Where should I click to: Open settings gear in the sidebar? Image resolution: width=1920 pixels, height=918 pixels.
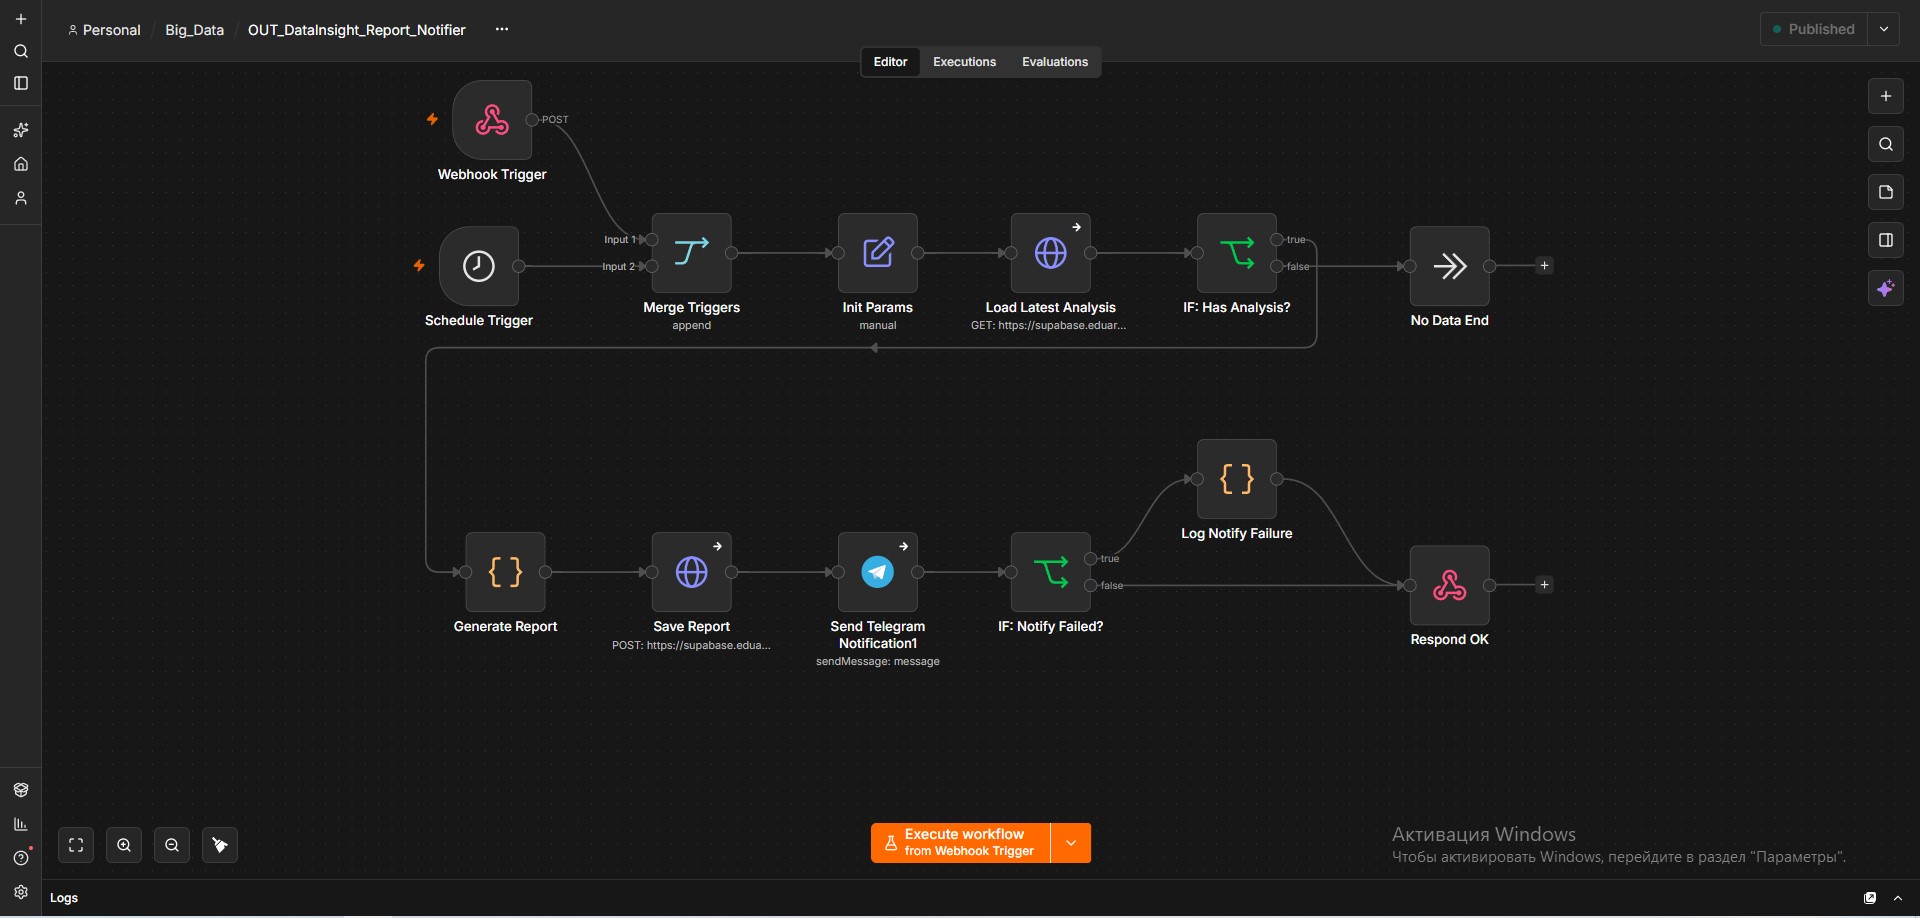coord(21,892)
